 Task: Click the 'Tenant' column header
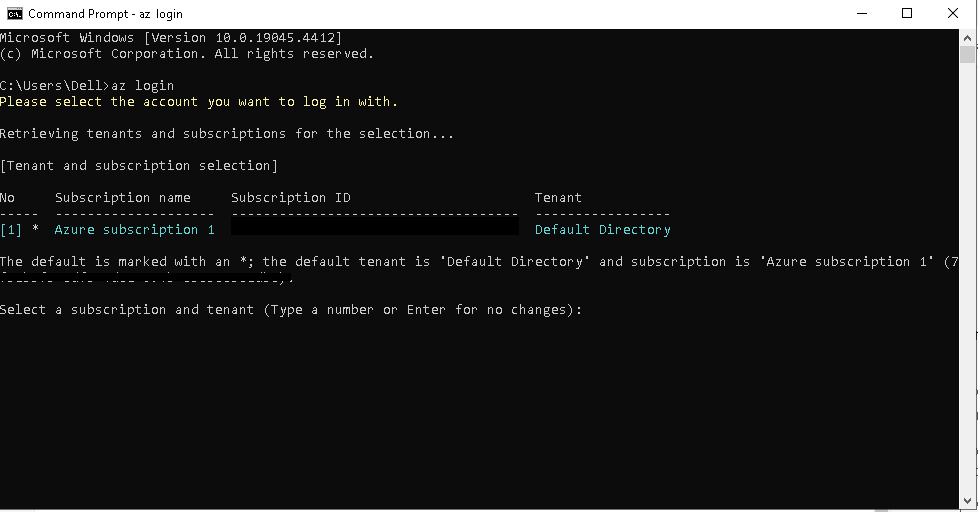click(x=558, y=198)
